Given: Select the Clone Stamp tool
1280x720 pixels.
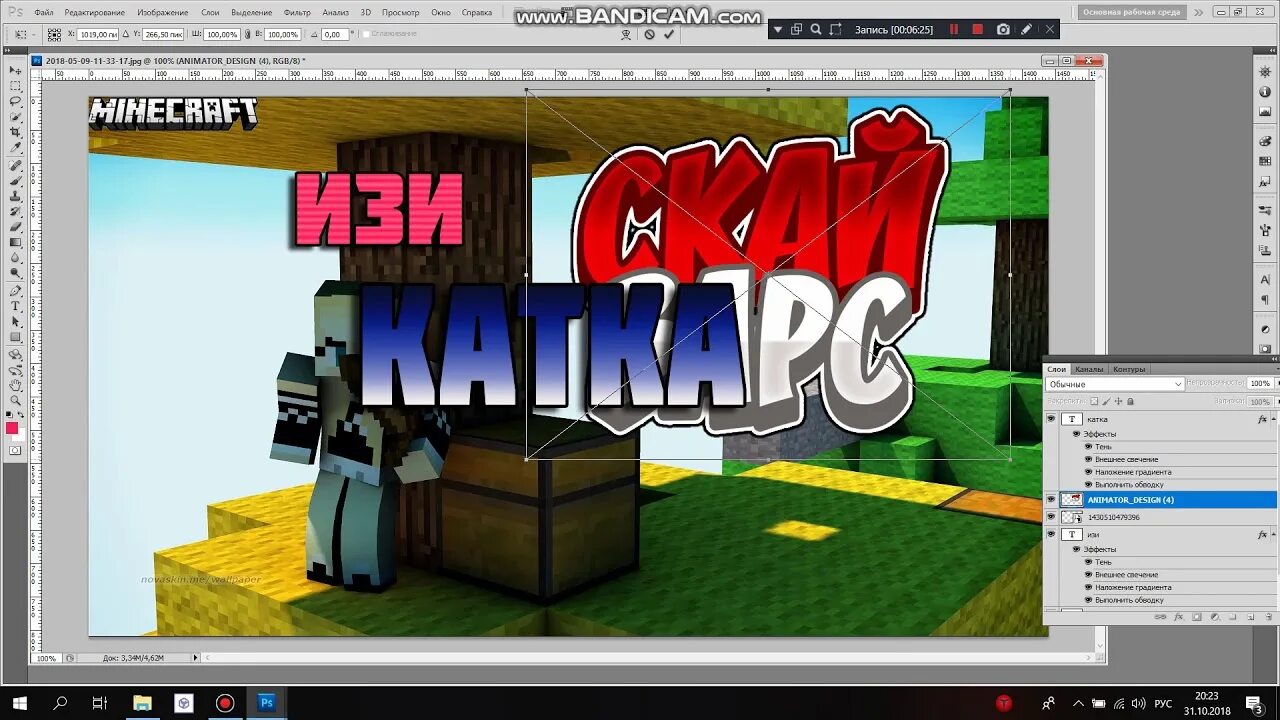Looking at the screenshot, I should (15, 195).
